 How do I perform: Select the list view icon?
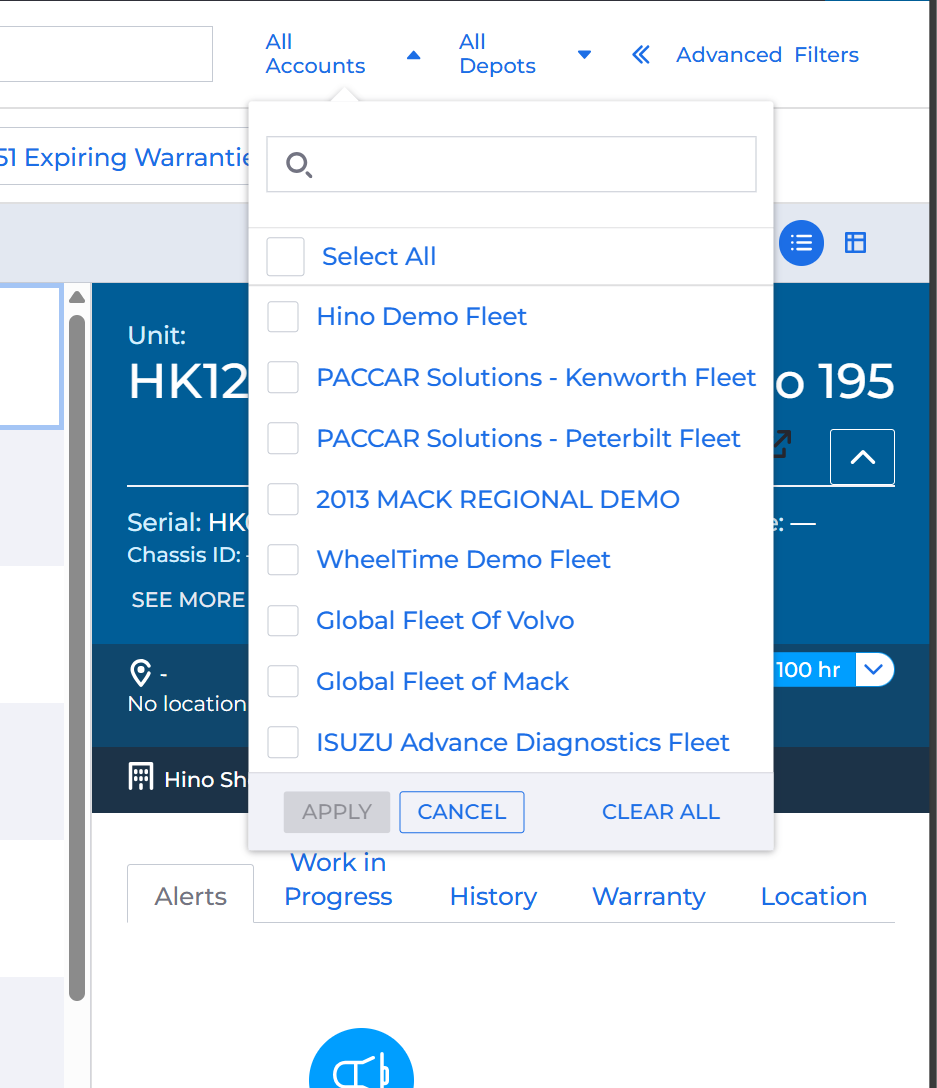pyautogui.click(x=801, y=243)
